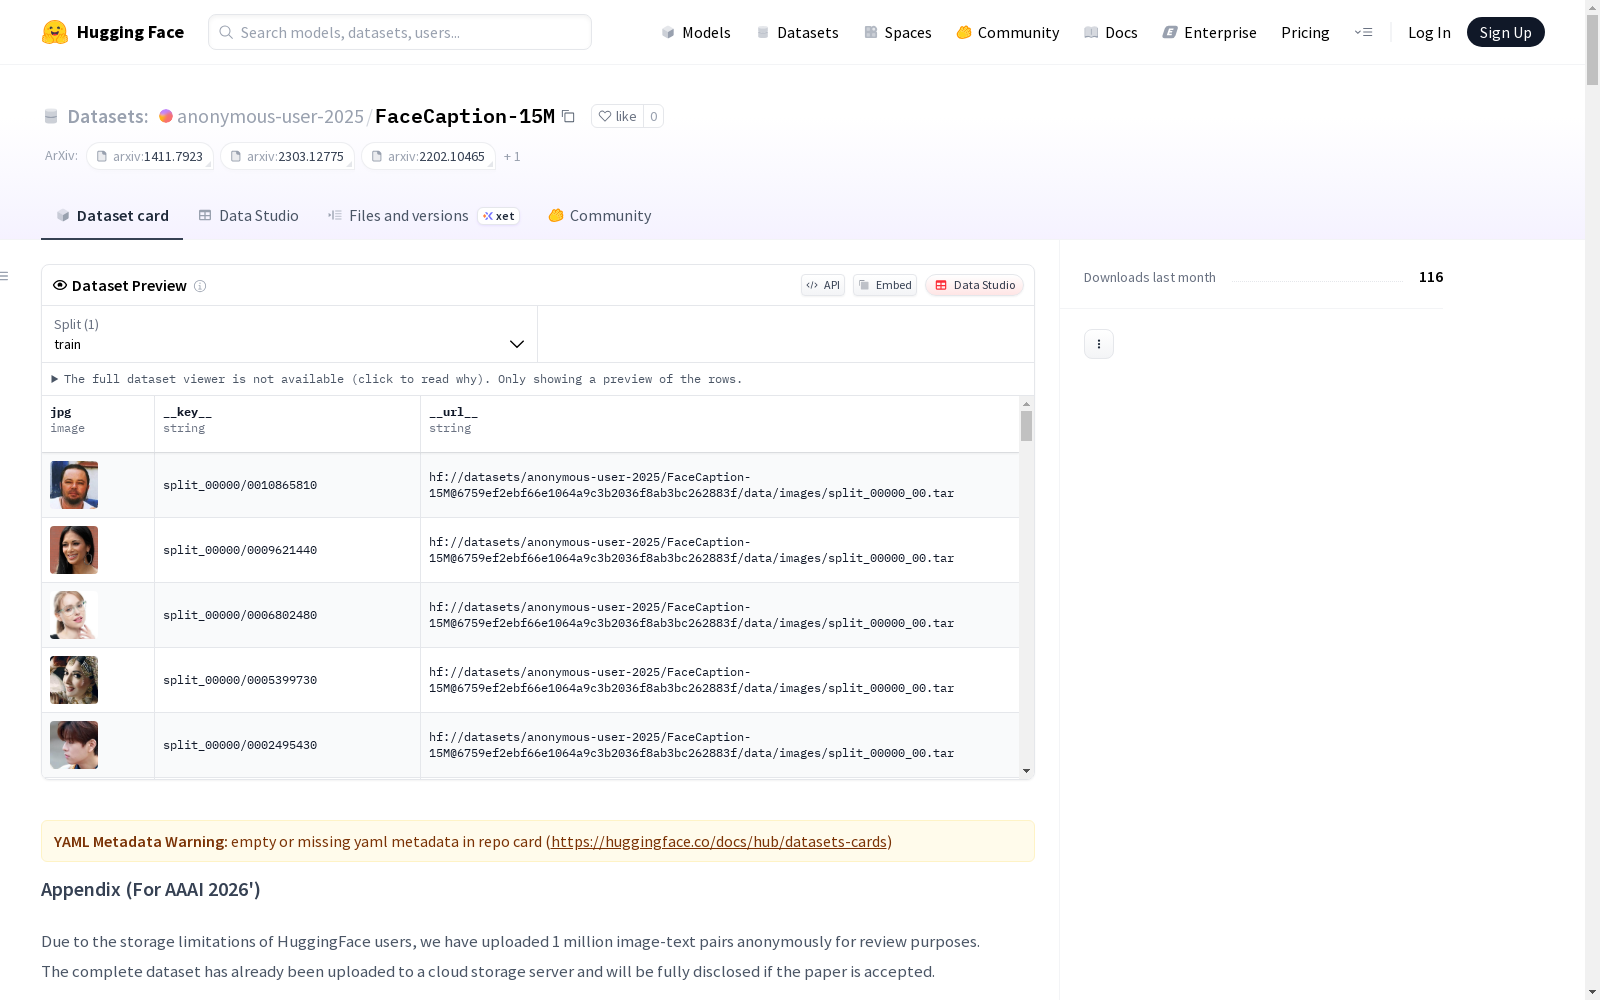Click the Embed button
Viewport: 1600px width, 1000px height.
(x=885, y=285)
